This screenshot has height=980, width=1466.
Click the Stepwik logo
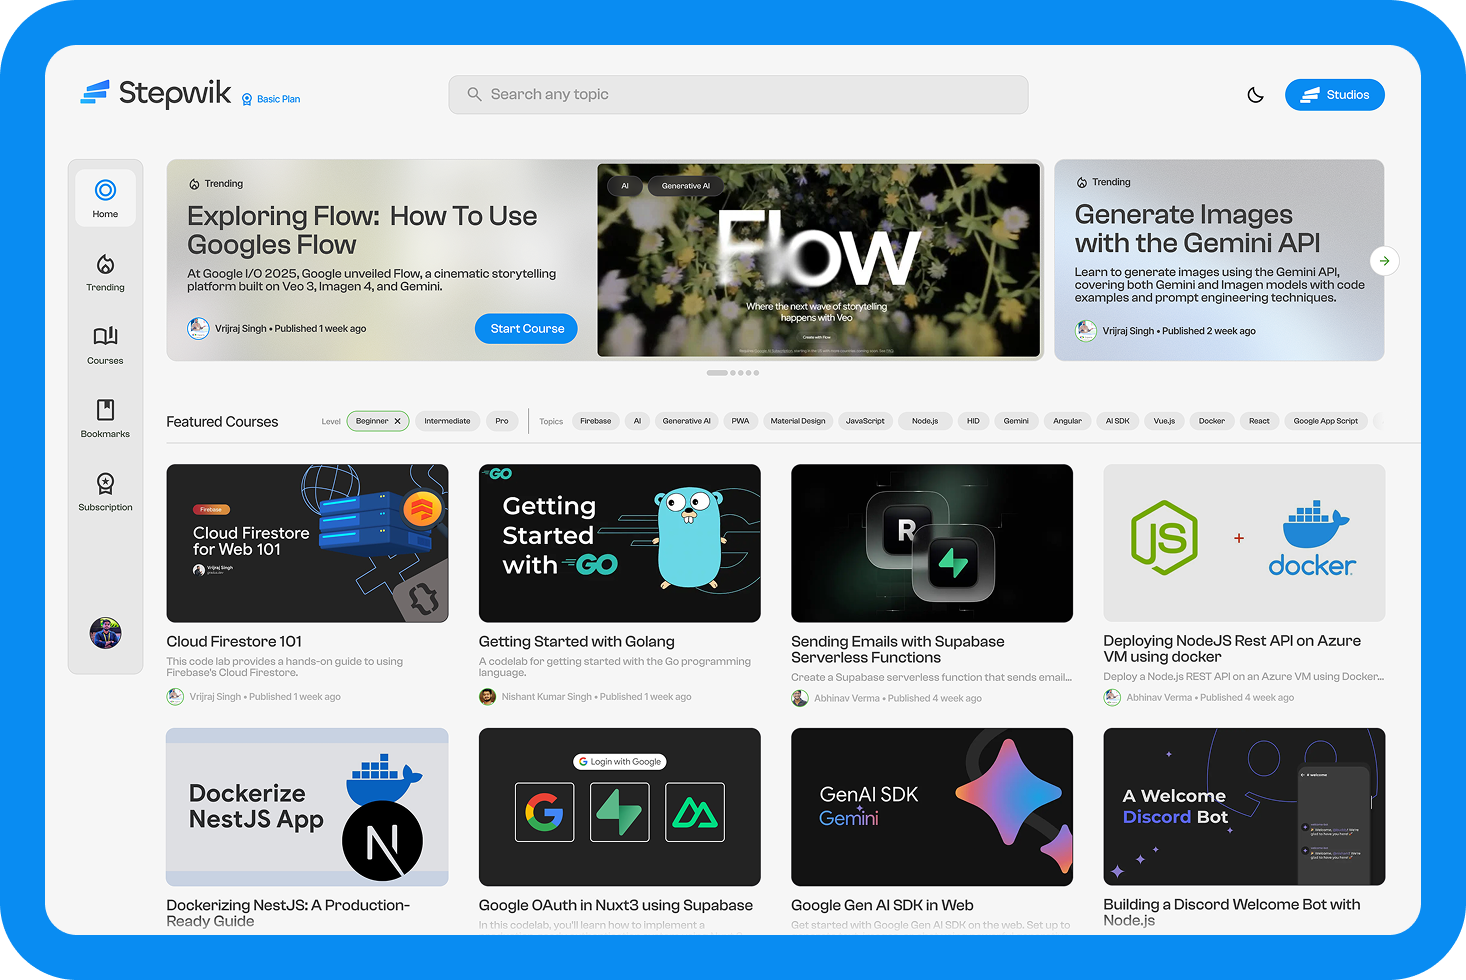click(x=156, y=94)
